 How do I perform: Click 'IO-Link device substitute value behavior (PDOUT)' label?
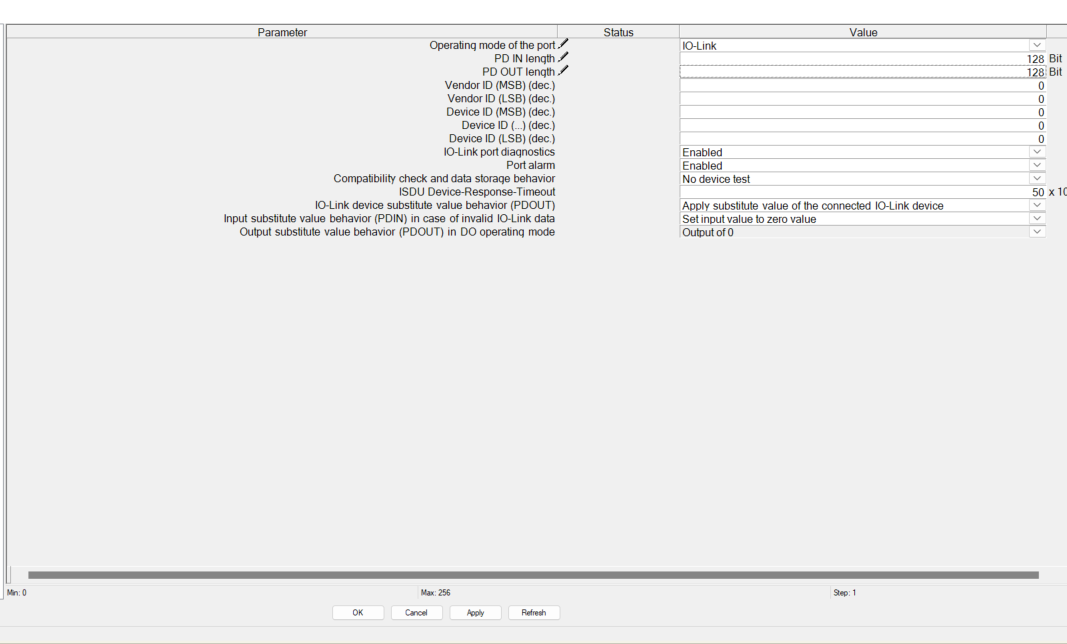pos(435,205)
